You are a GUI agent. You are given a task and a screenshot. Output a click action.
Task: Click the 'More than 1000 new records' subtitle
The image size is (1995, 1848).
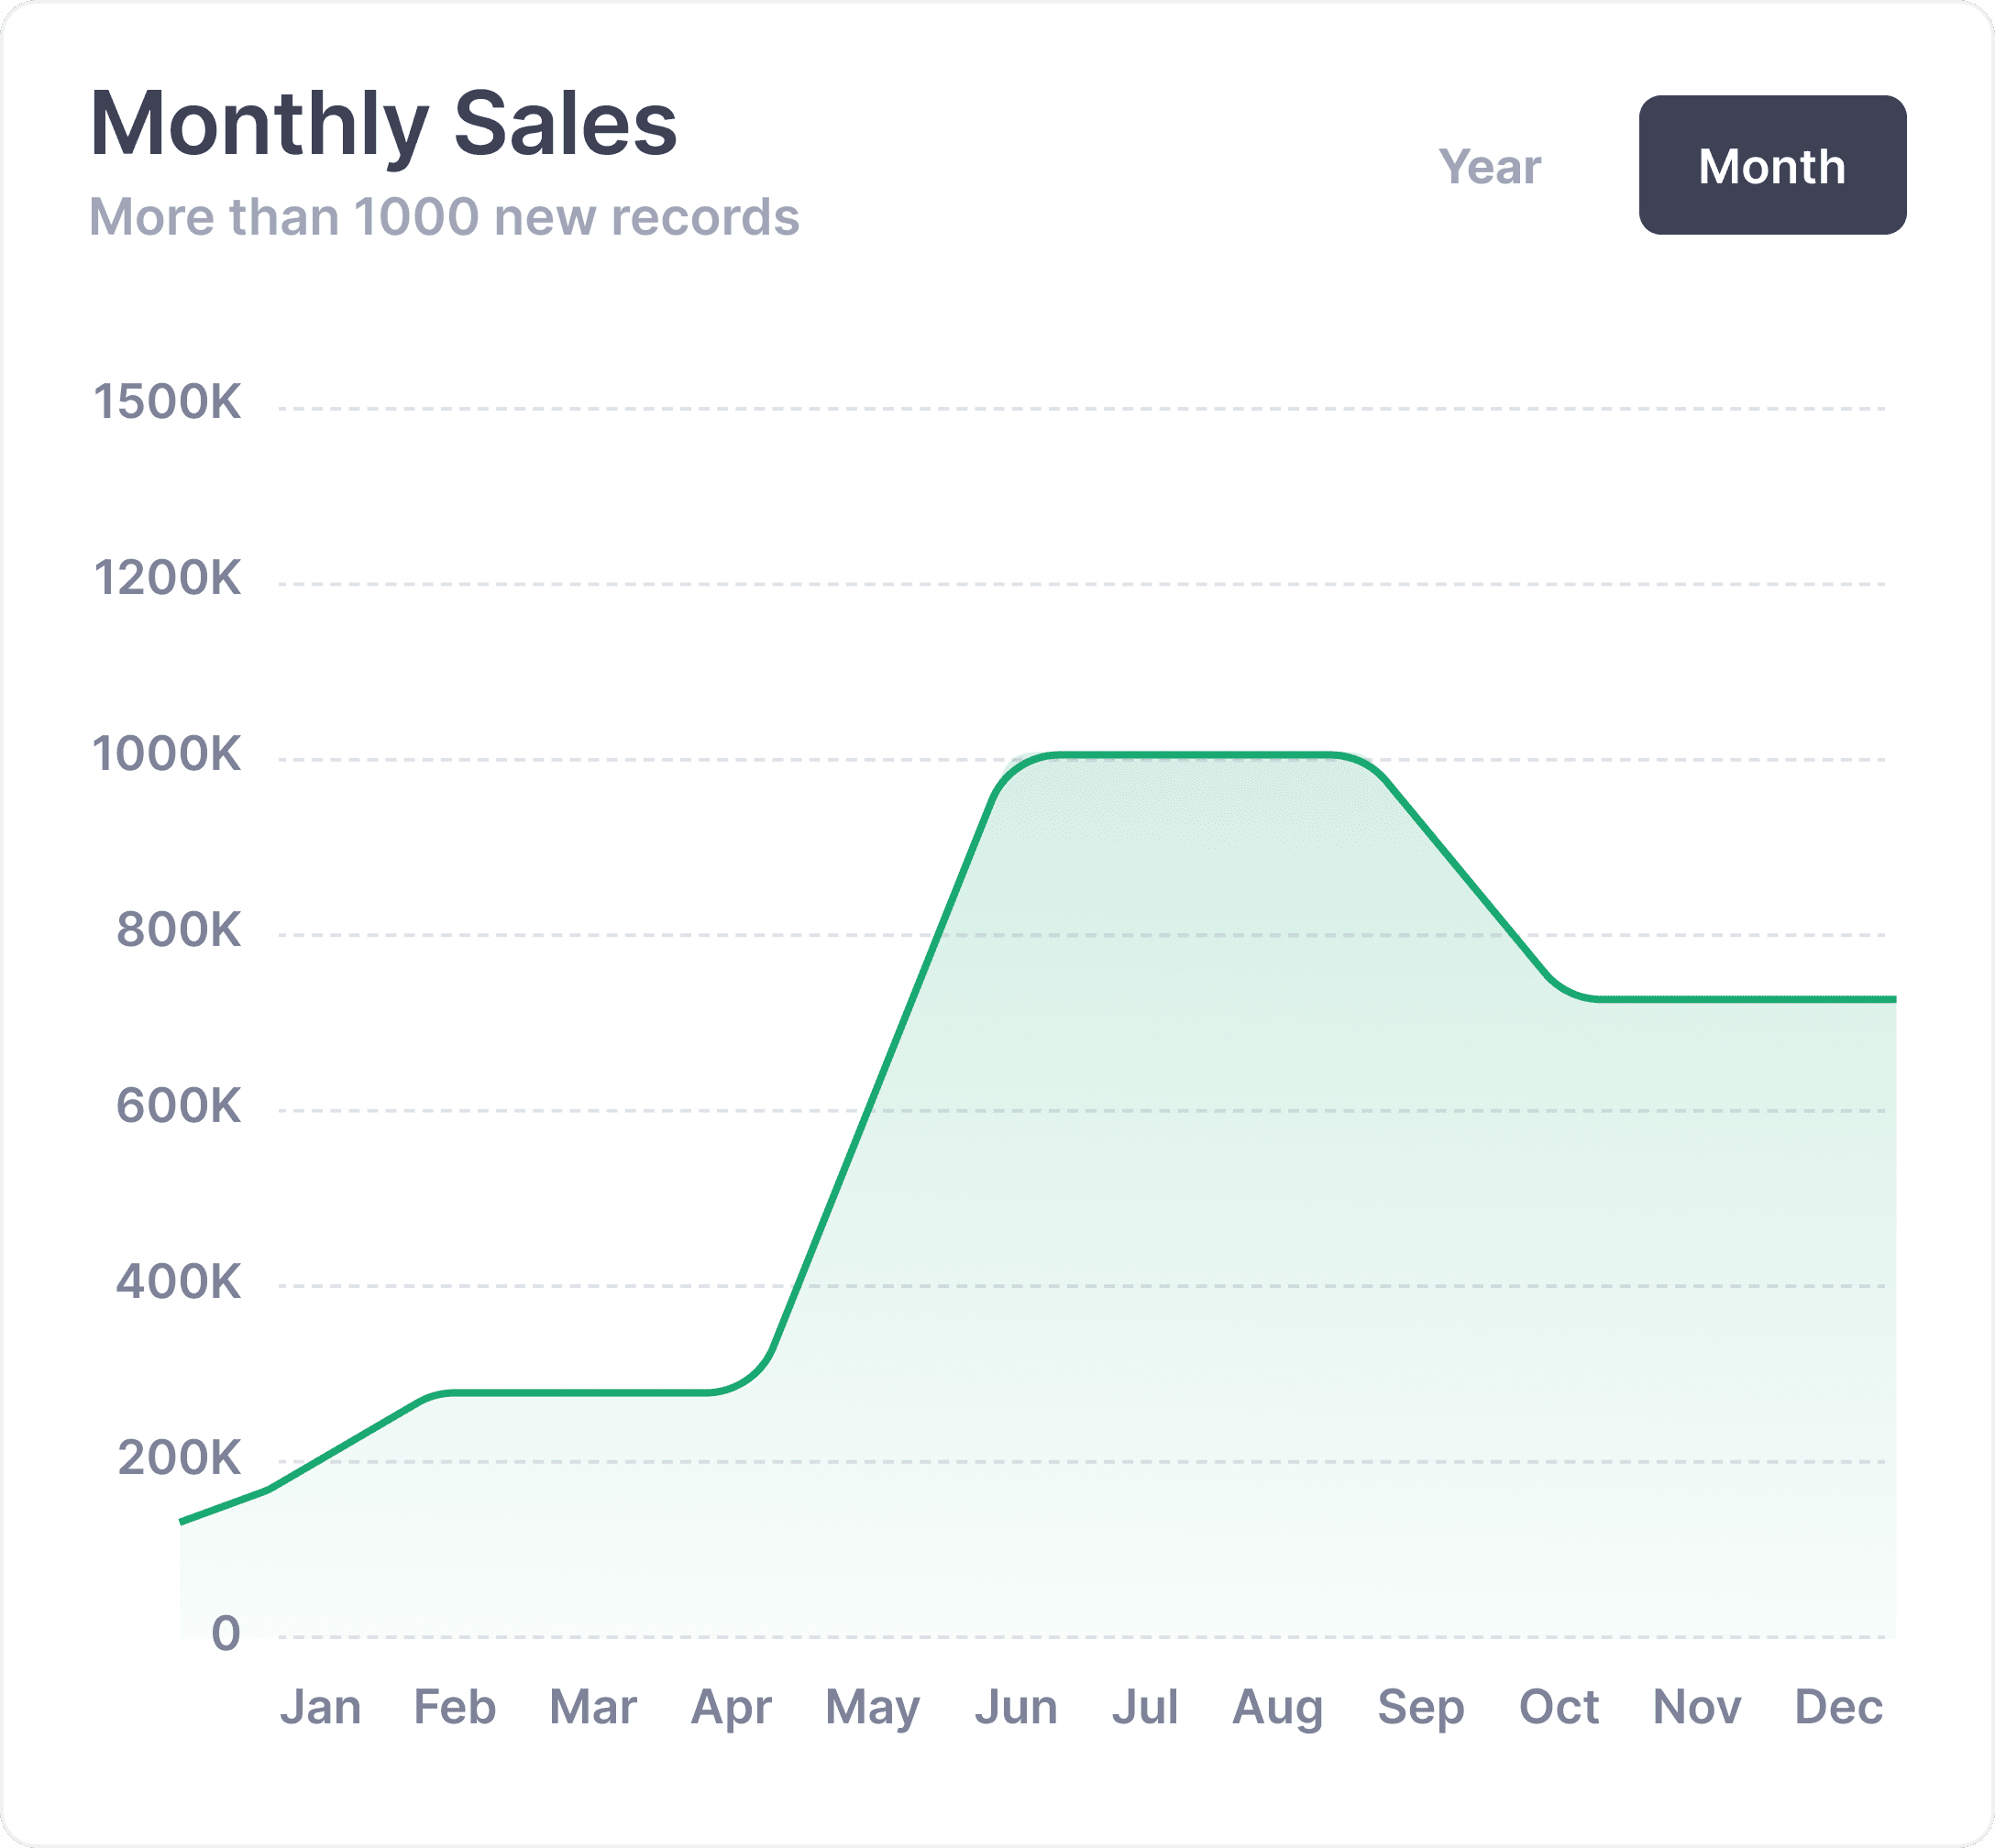(444, 217)
